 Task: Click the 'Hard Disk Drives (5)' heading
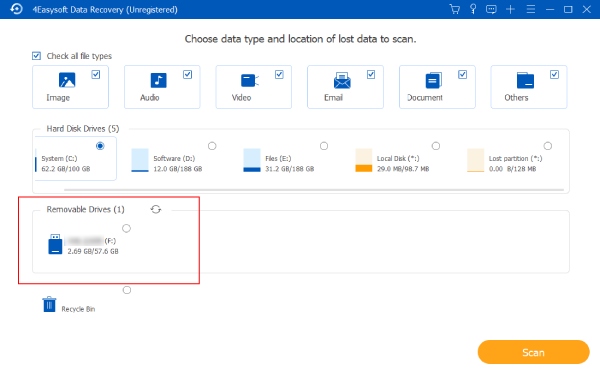(83, 129)
